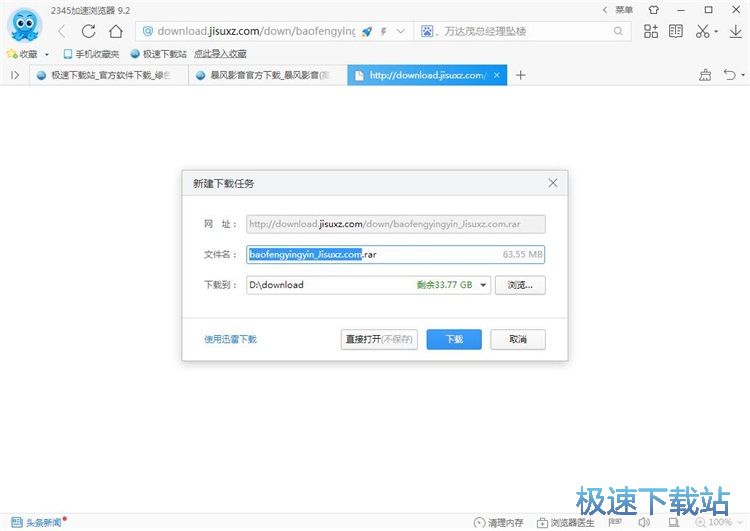The image size is (750, 531).
Task: Click the rocket speed mode icon
Action: point(367,32)
